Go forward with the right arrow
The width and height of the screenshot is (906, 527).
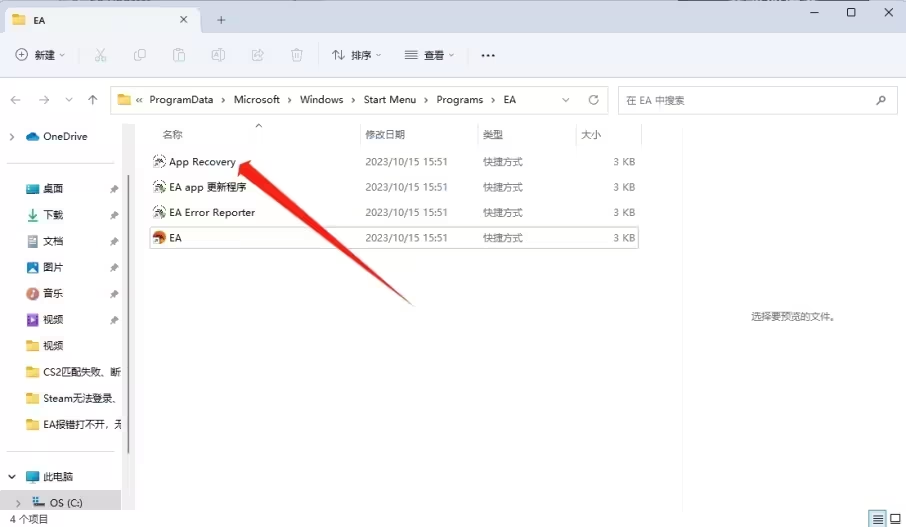click(44, 100)
